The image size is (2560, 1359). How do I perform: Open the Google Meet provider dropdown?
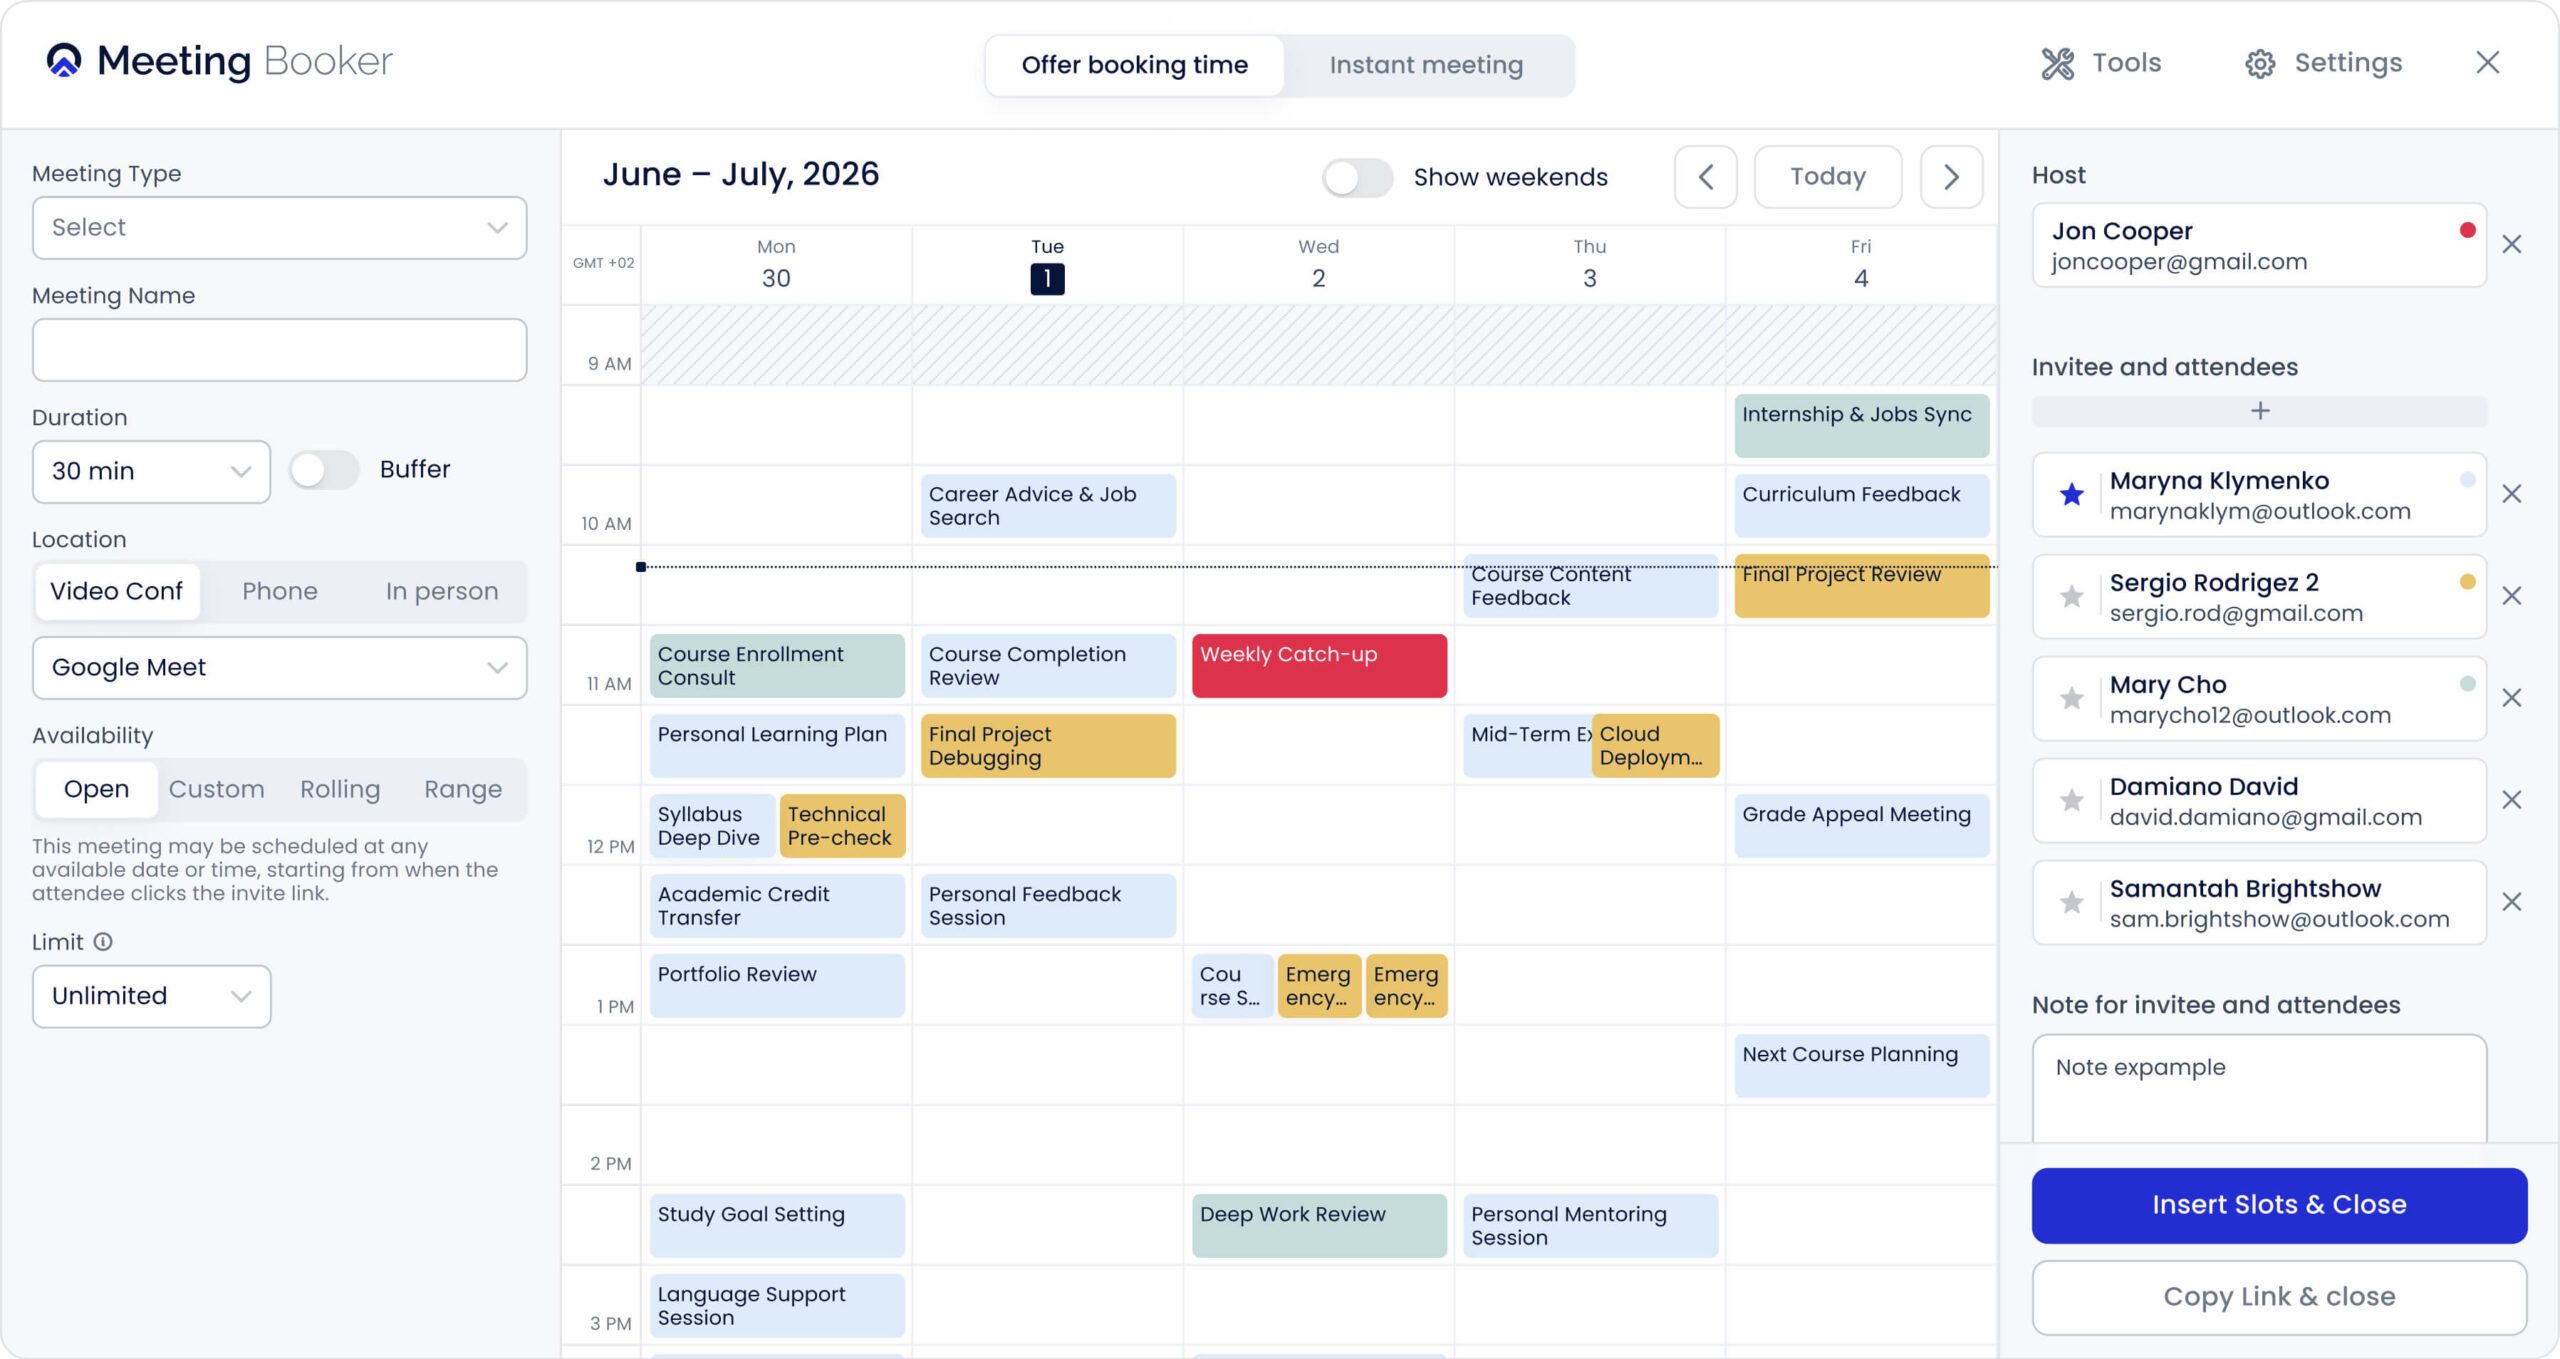279,668
